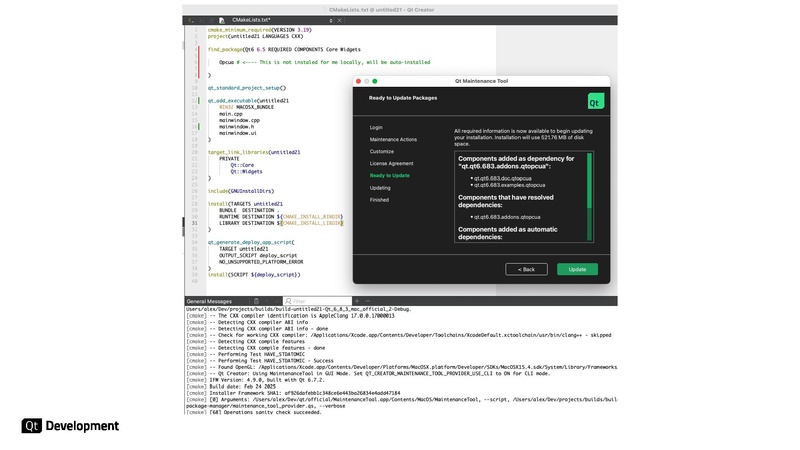Click qt.qt6.683.examples.qtopcua in dependency list
The height and width of the screenshot is (450, 800).
[509, 185]
